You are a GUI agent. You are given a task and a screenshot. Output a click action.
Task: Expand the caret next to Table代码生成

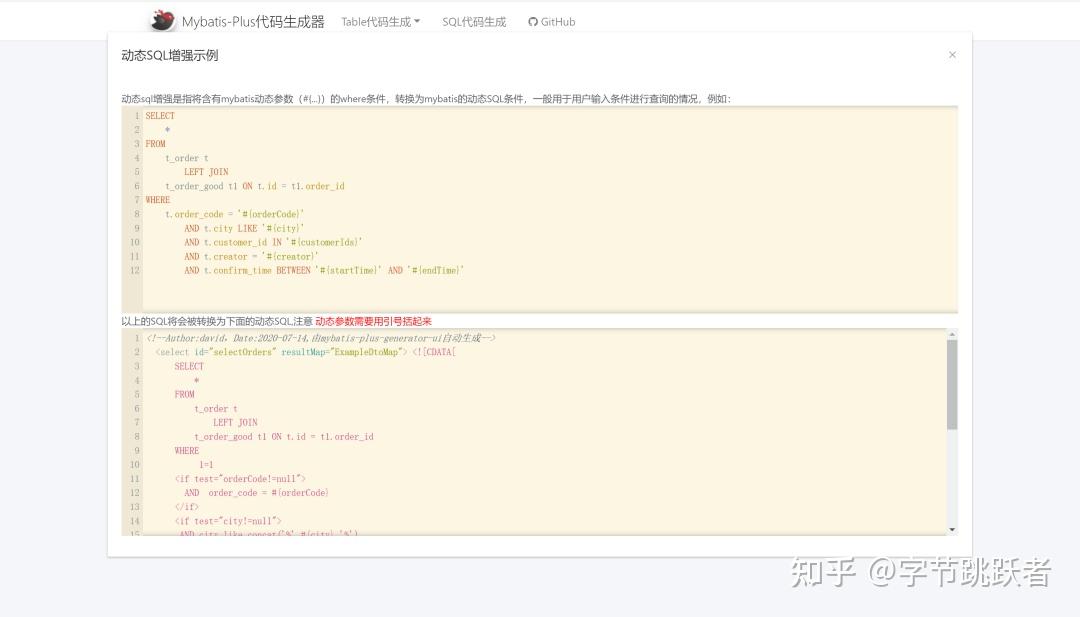(417, 21)
